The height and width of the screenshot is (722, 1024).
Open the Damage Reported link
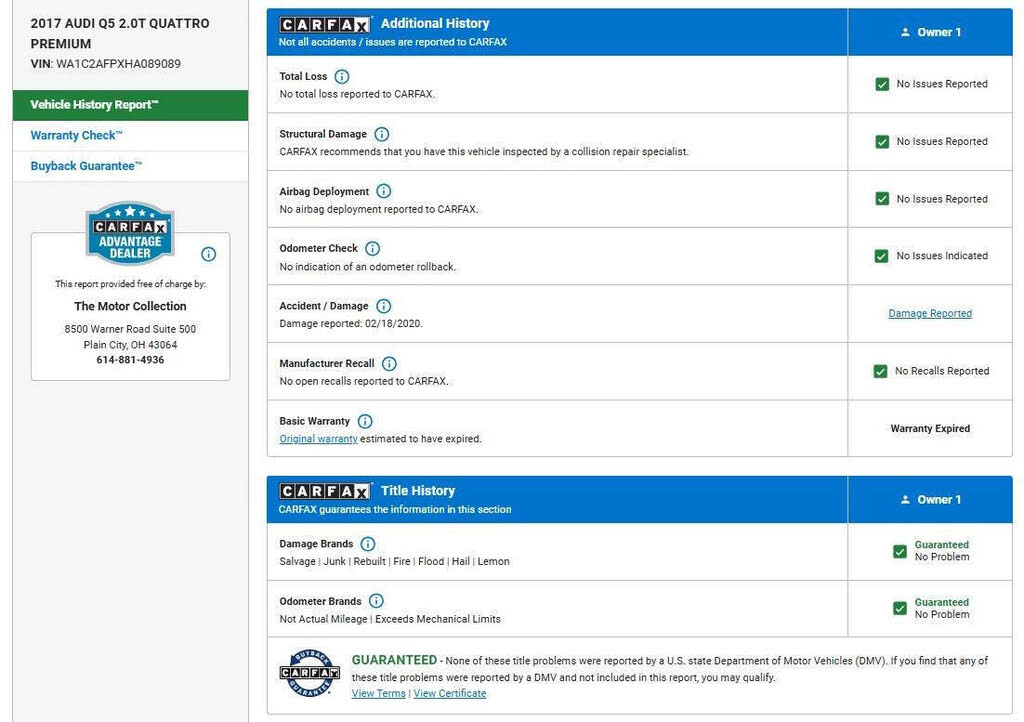[x=930, y=314]
